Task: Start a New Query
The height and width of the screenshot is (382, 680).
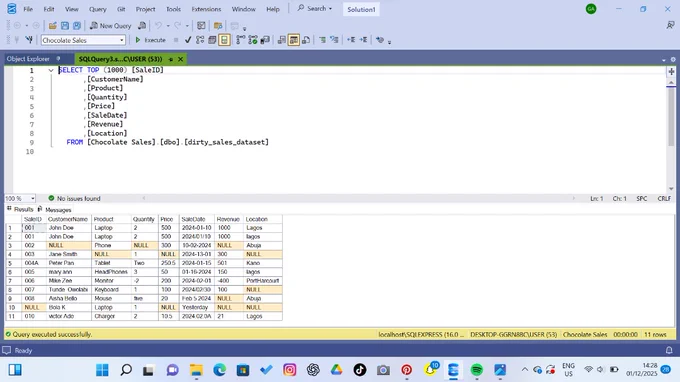Action: coord(111,26)
